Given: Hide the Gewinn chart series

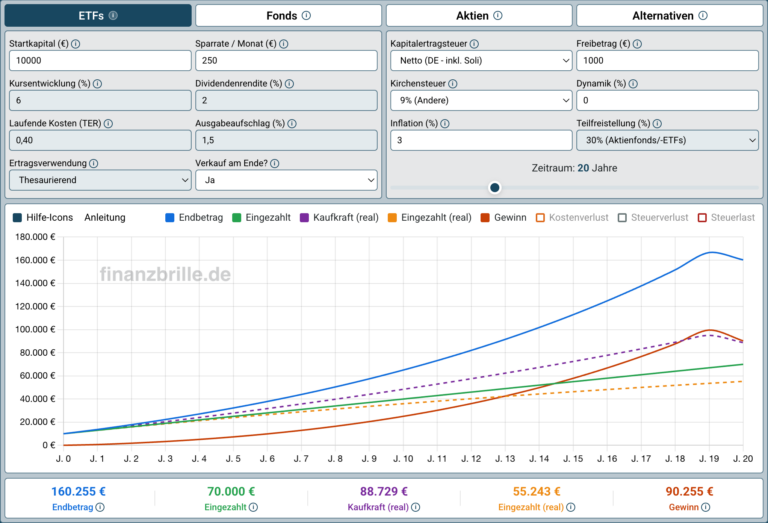Looking at the screenshot, I should coord(503,218).
